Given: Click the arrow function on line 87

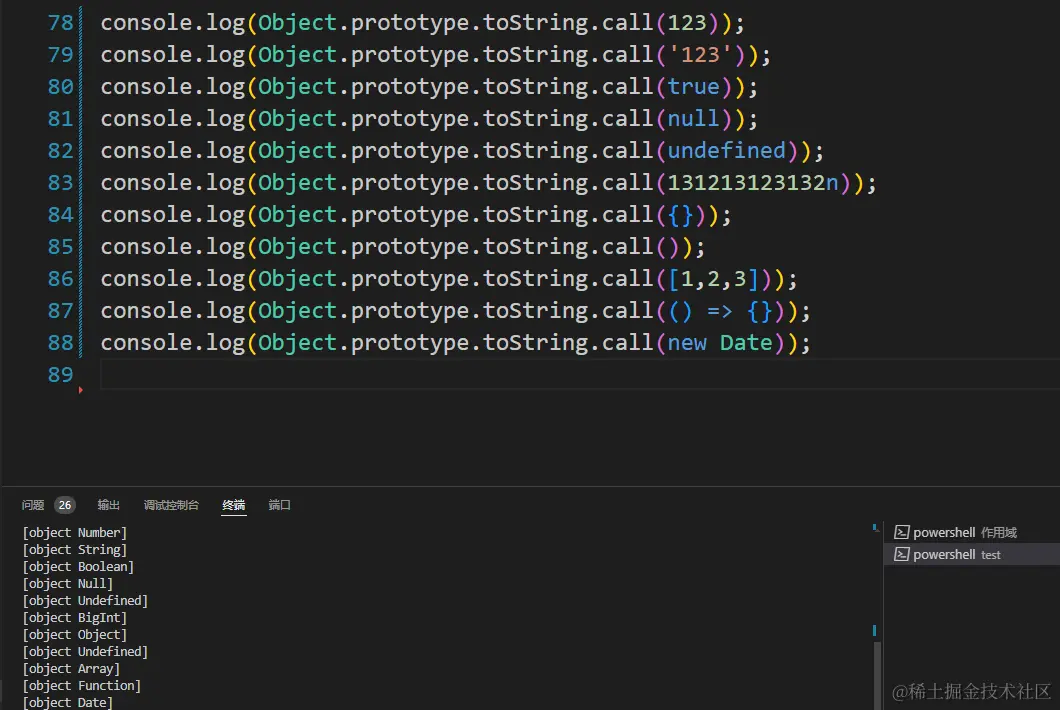Looking at the screenshot, I should tap(720, 311).
